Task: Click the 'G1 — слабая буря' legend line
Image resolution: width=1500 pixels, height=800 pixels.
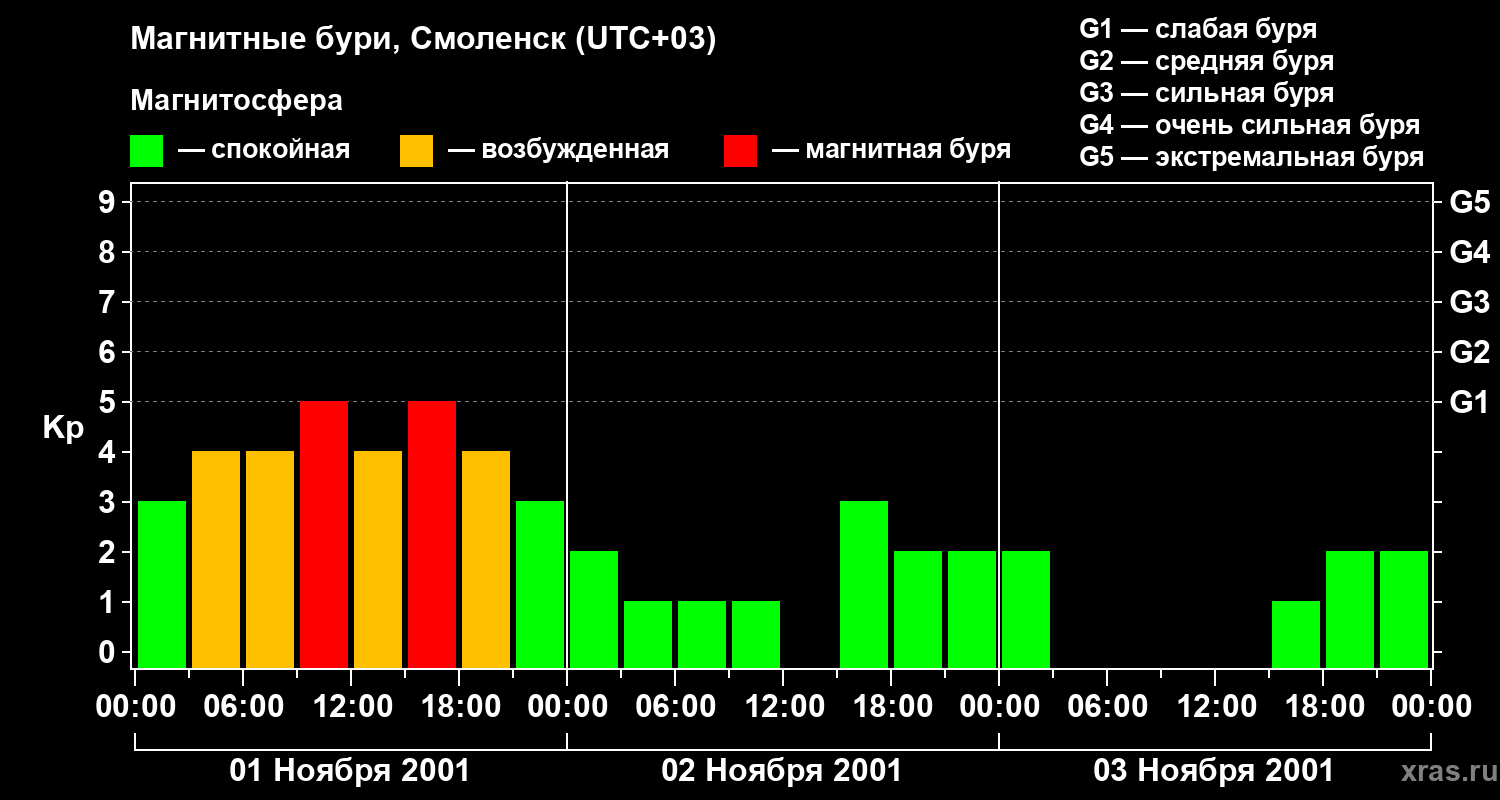Action: [1198, 29]
